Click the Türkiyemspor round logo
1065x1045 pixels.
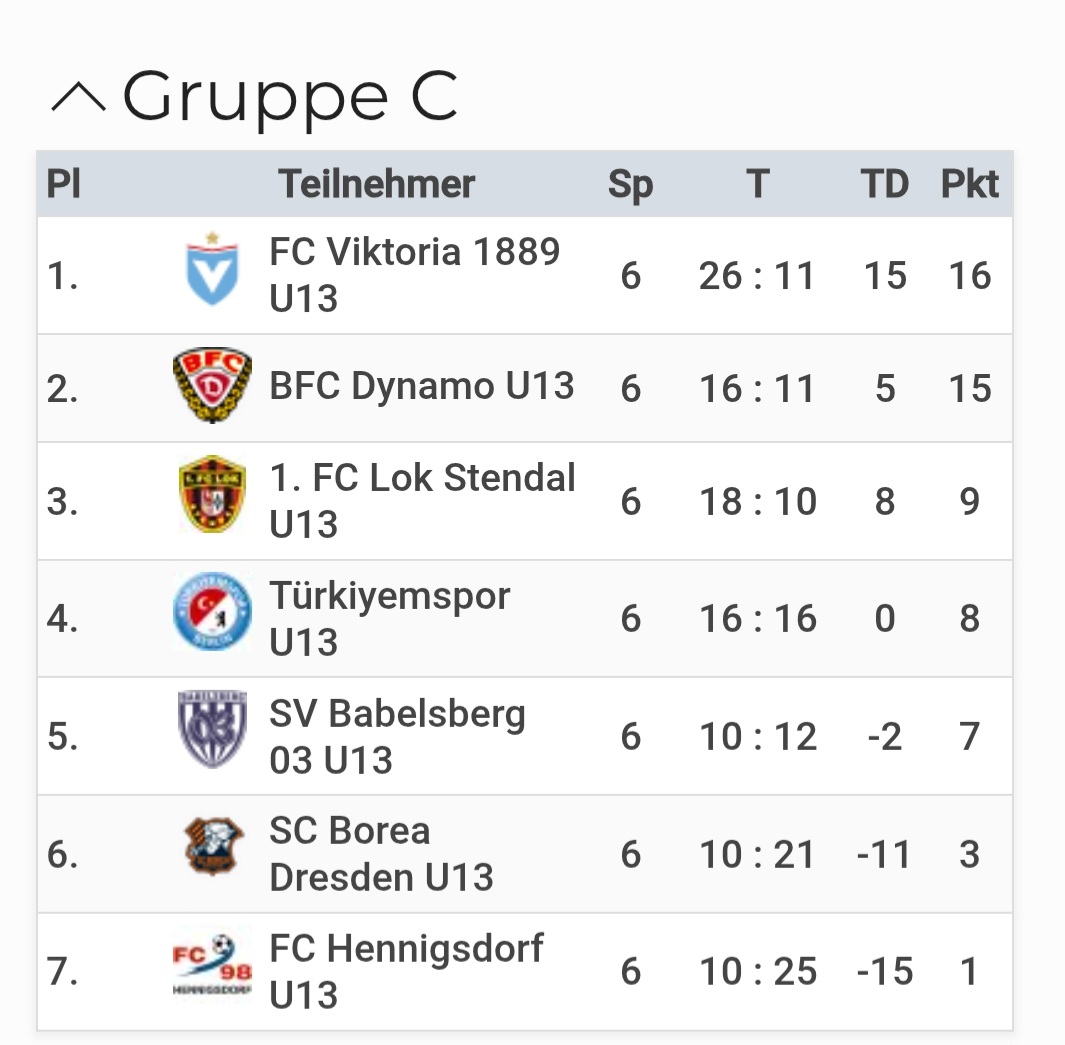tap(213, 611)
